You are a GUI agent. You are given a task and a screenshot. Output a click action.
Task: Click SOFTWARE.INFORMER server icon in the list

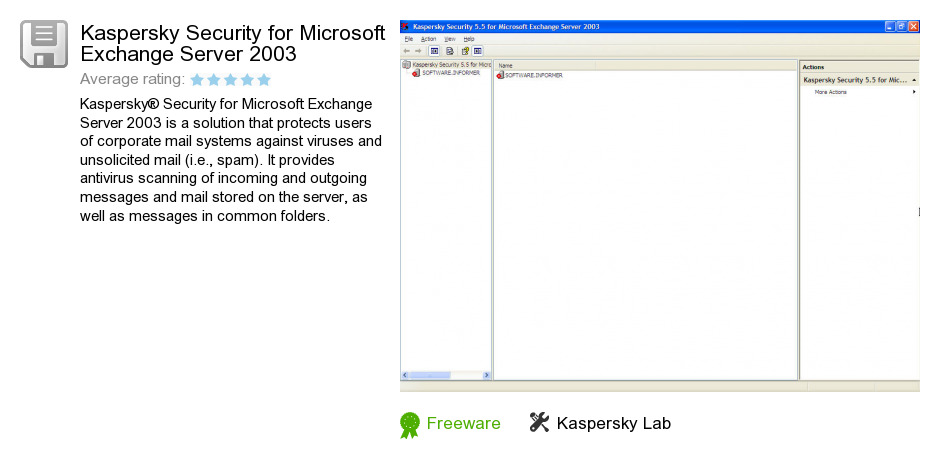(501, 76)
